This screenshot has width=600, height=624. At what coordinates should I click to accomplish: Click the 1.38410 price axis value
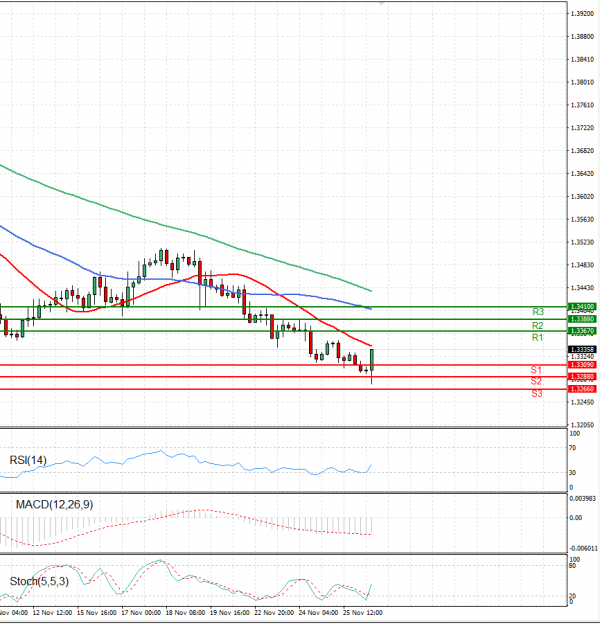[x=582, y=59]
